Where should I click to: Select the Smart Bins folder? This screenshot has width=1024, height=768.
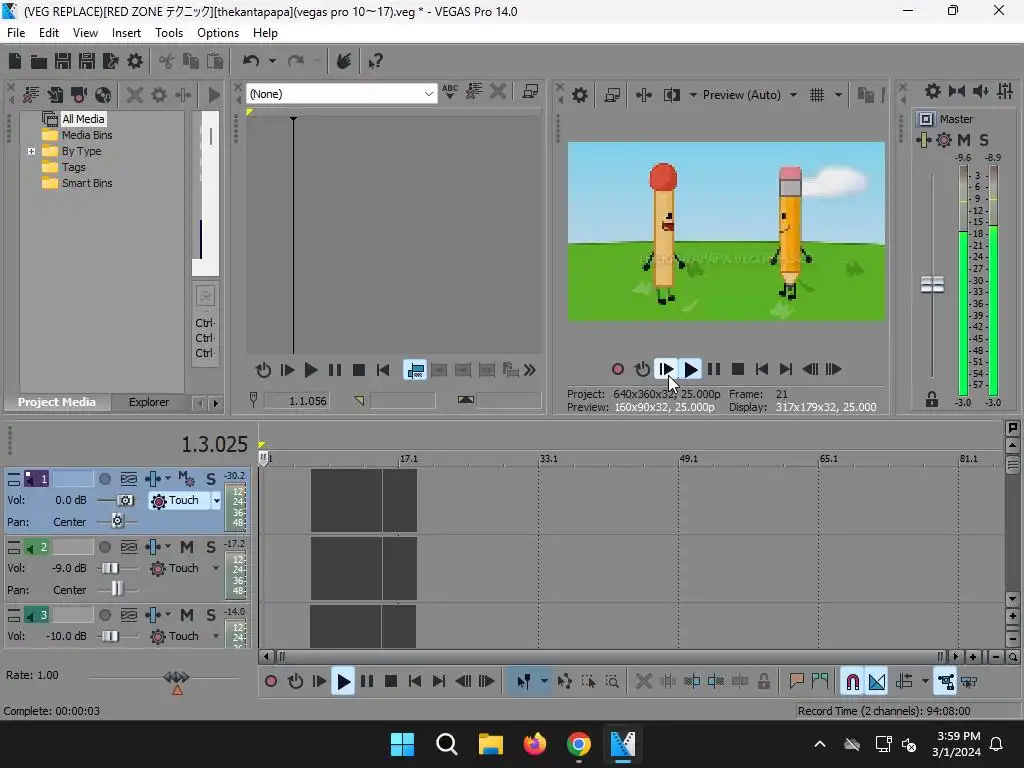pyautogui.click(x=87, y=184)
